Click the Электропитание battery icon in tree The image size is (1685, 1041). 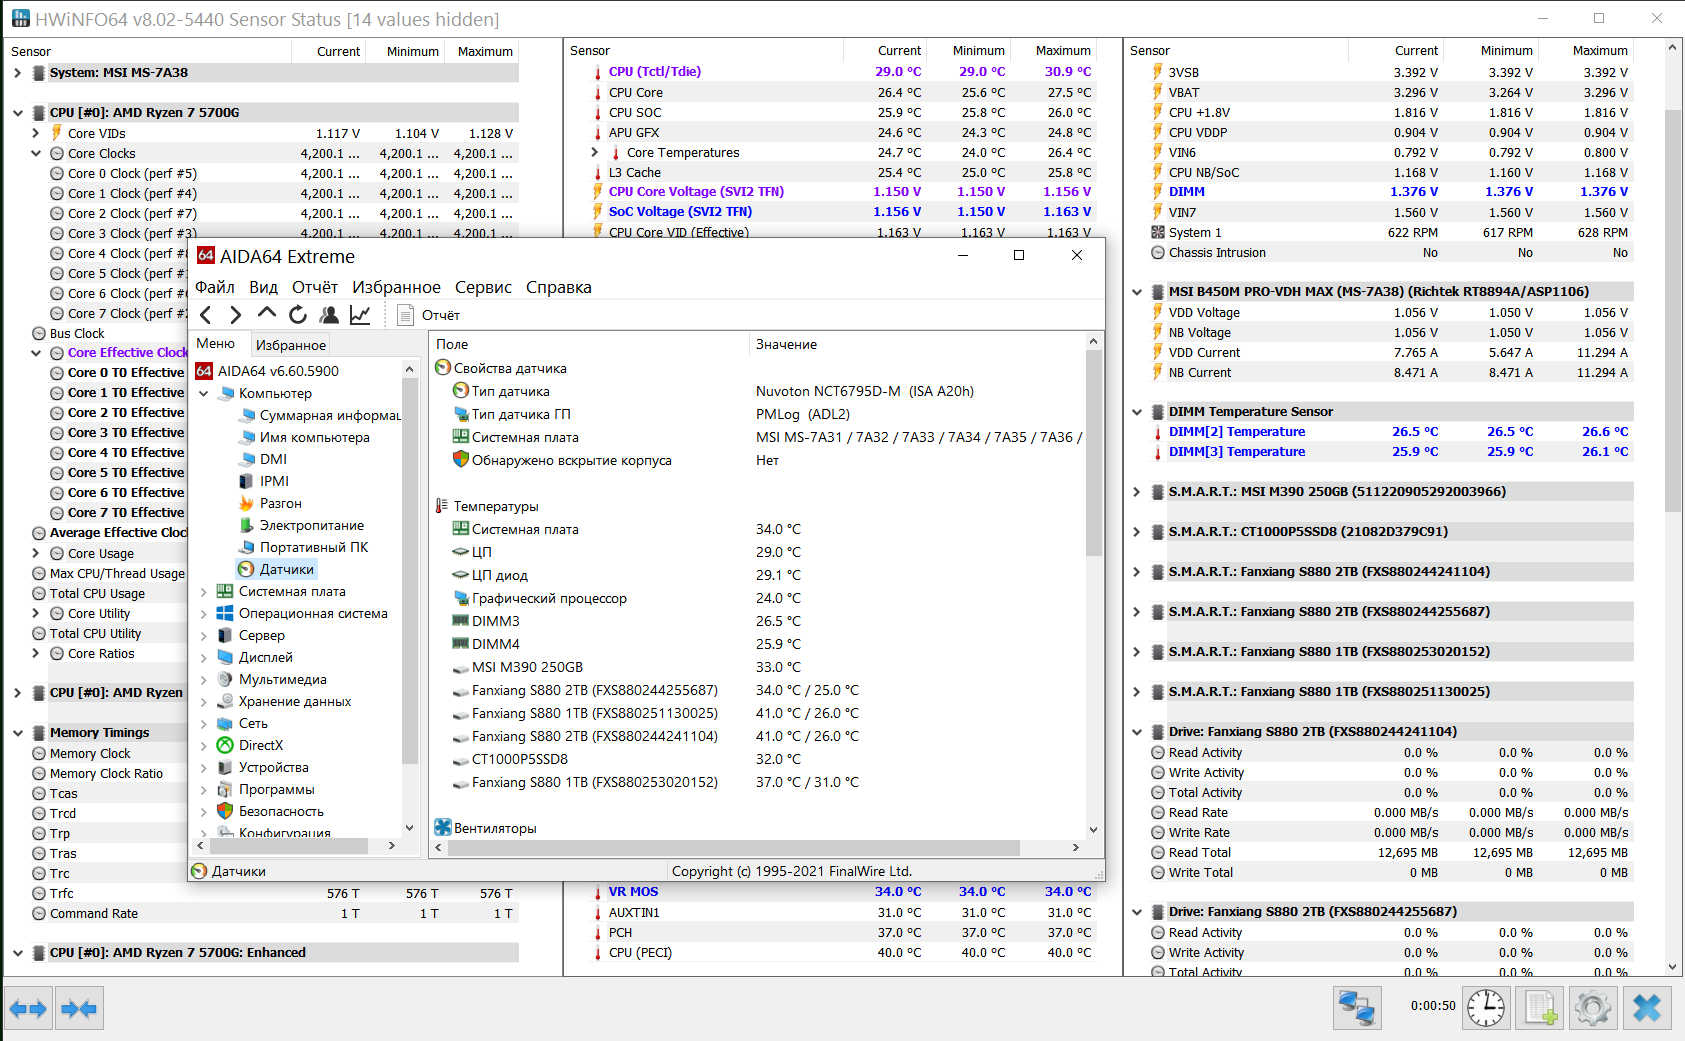pos(246,525)
